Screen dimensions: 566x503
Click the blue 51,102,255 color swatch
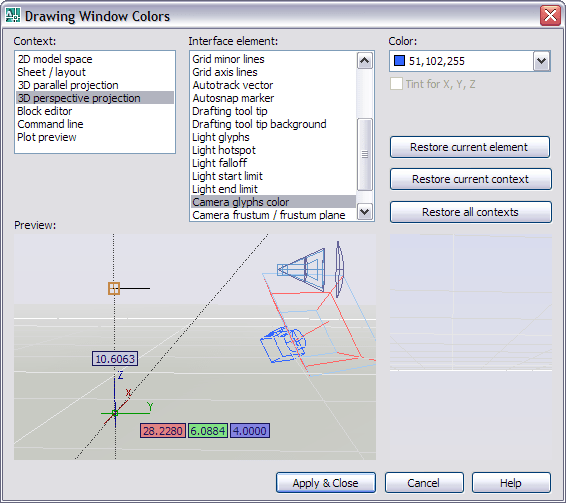tap(399, 61)
